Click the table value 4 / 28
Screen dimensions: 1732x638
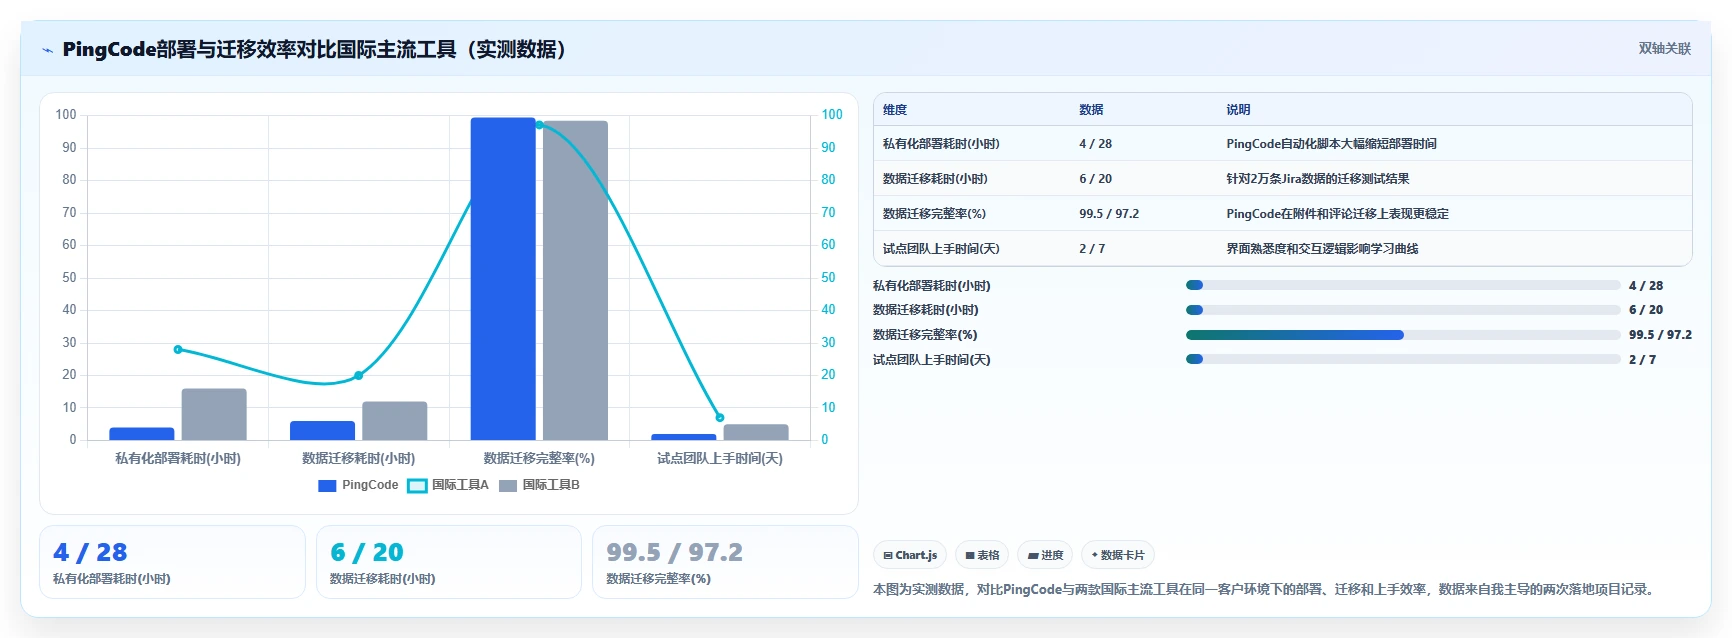1095,144
